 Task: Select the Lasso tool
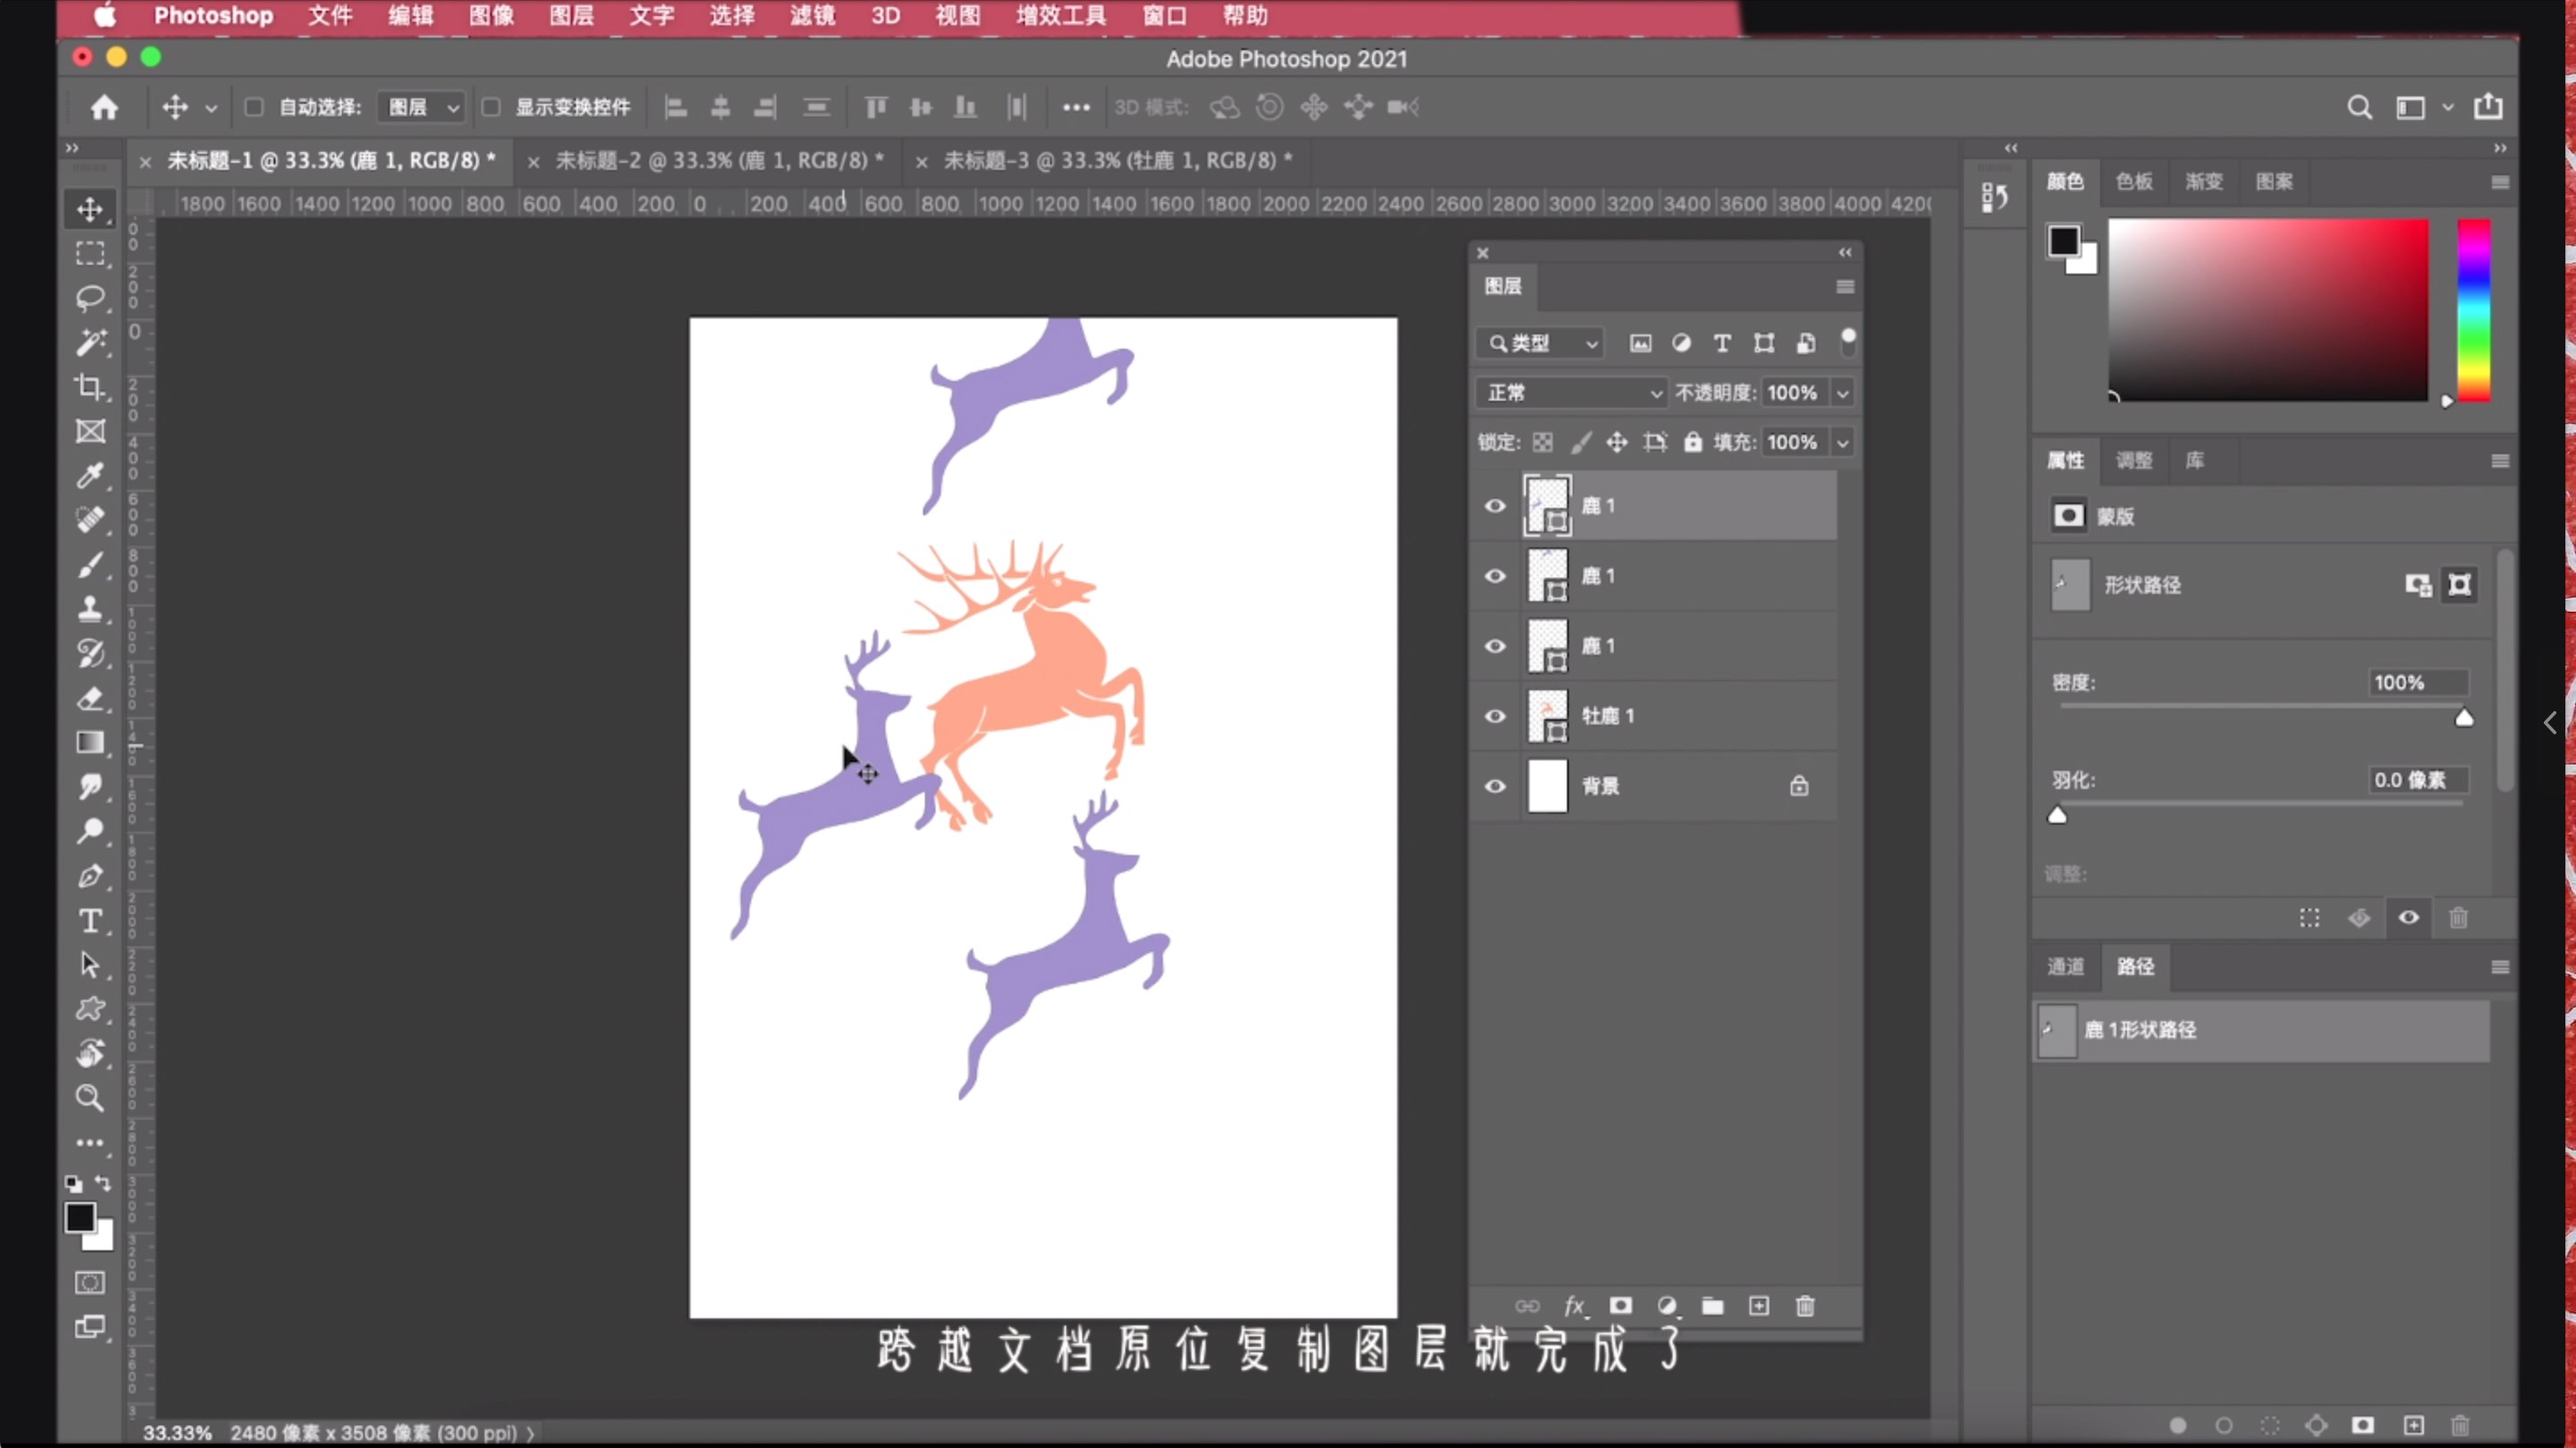tap(90, 298)
